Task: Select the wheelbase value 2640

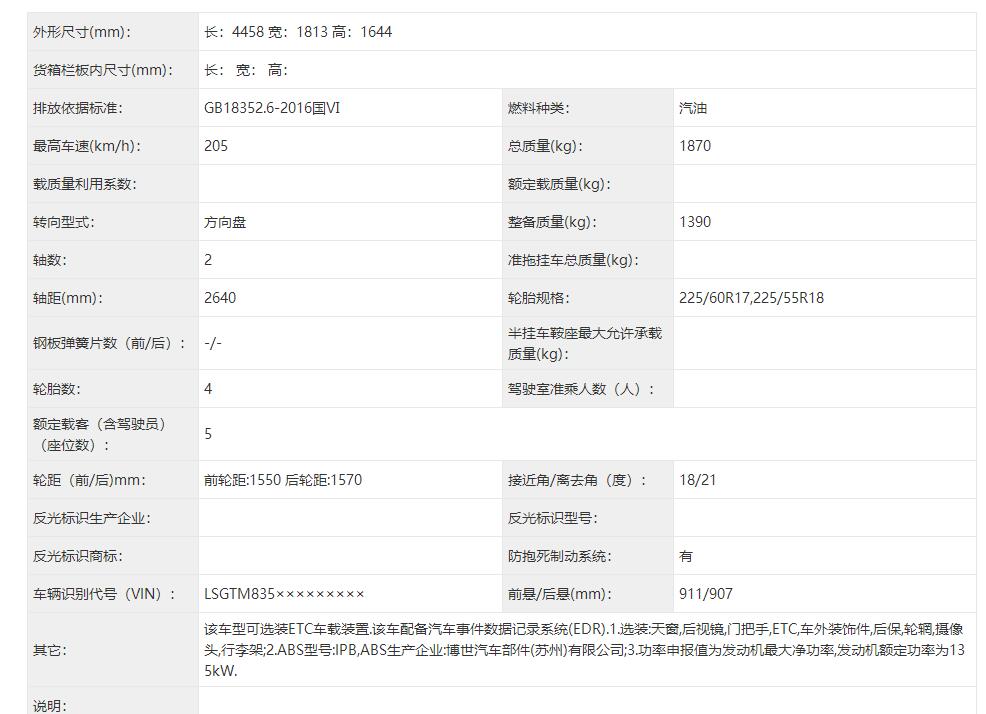Action: [x=220, y=298]
